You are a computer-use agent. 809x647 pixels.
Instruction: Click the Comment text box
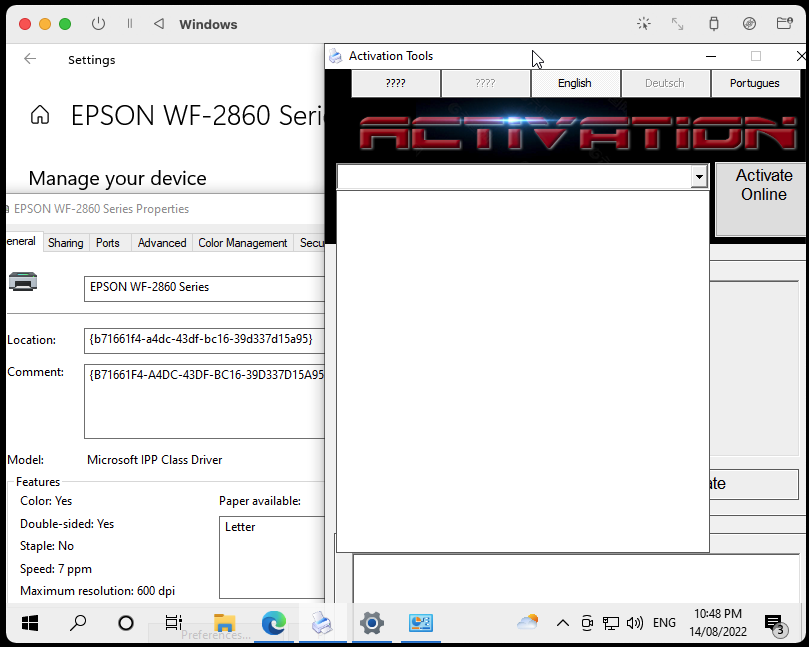204,401
